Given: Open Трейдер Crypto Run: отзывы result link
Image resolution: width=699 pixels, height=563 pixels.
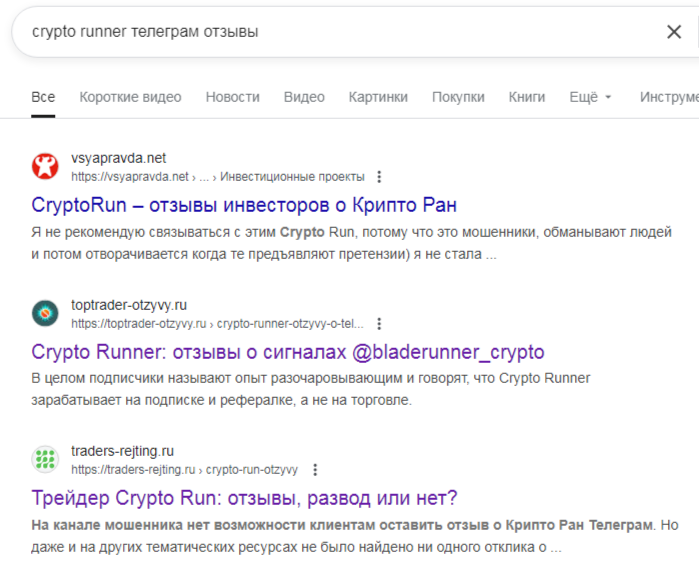Looking at the screenshot, I should click(244, 498).
